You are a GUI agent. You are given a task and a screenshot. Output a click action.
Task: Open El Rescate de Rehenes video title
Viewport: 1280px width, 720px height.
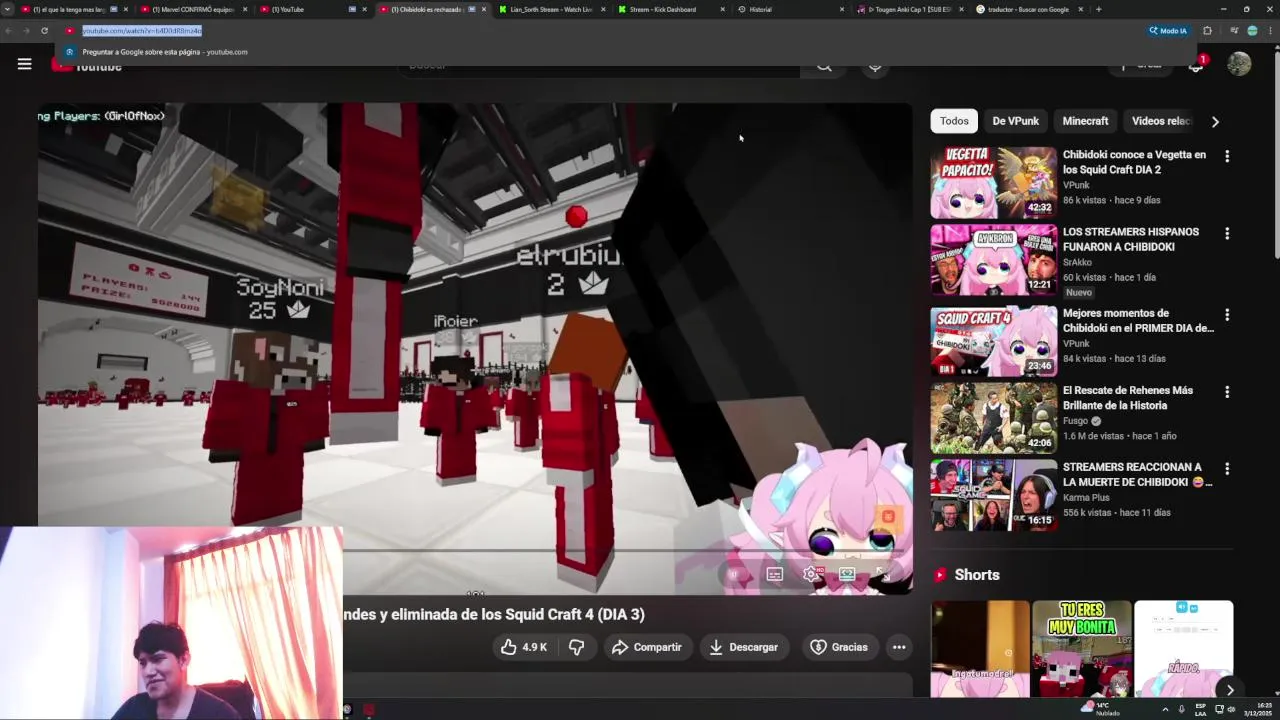(x=1128, y=398)
